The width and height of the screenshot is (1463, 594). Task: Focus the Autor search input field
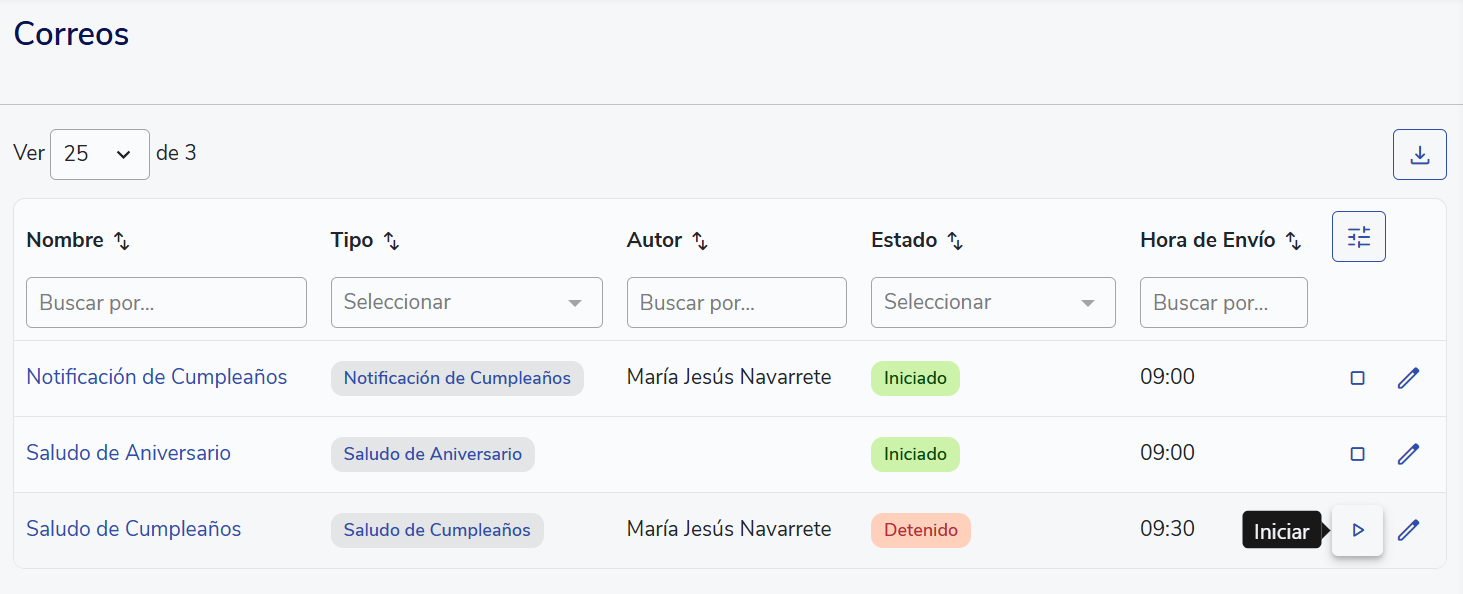click(736, 302)
